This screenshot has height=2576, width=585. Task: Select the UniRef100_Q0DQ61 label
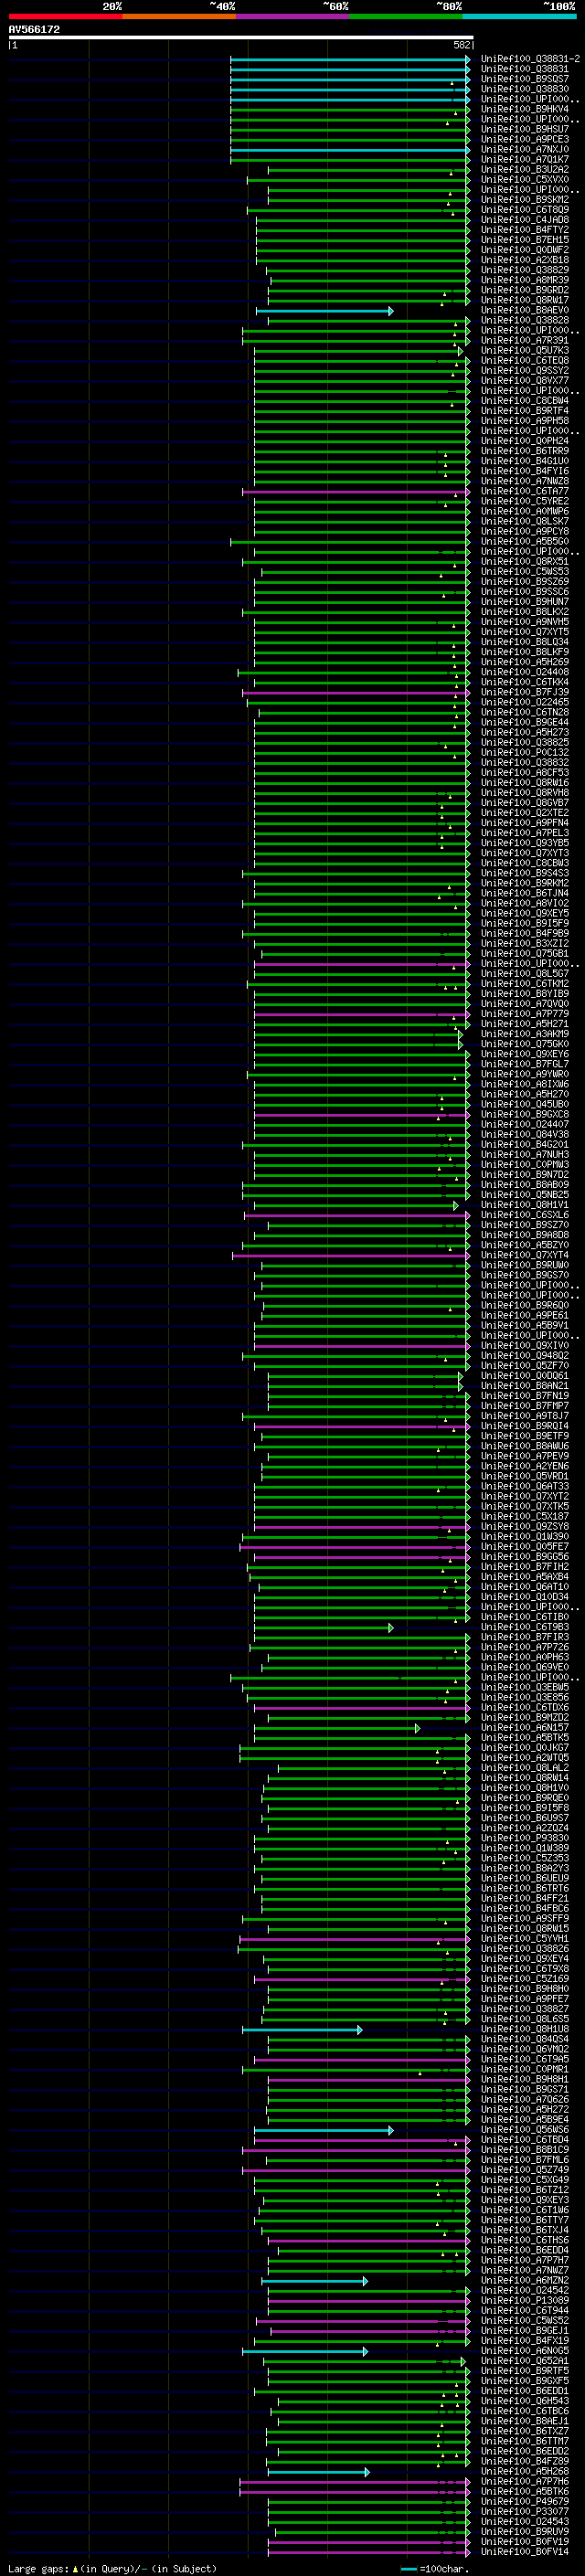coord(525,1376)
